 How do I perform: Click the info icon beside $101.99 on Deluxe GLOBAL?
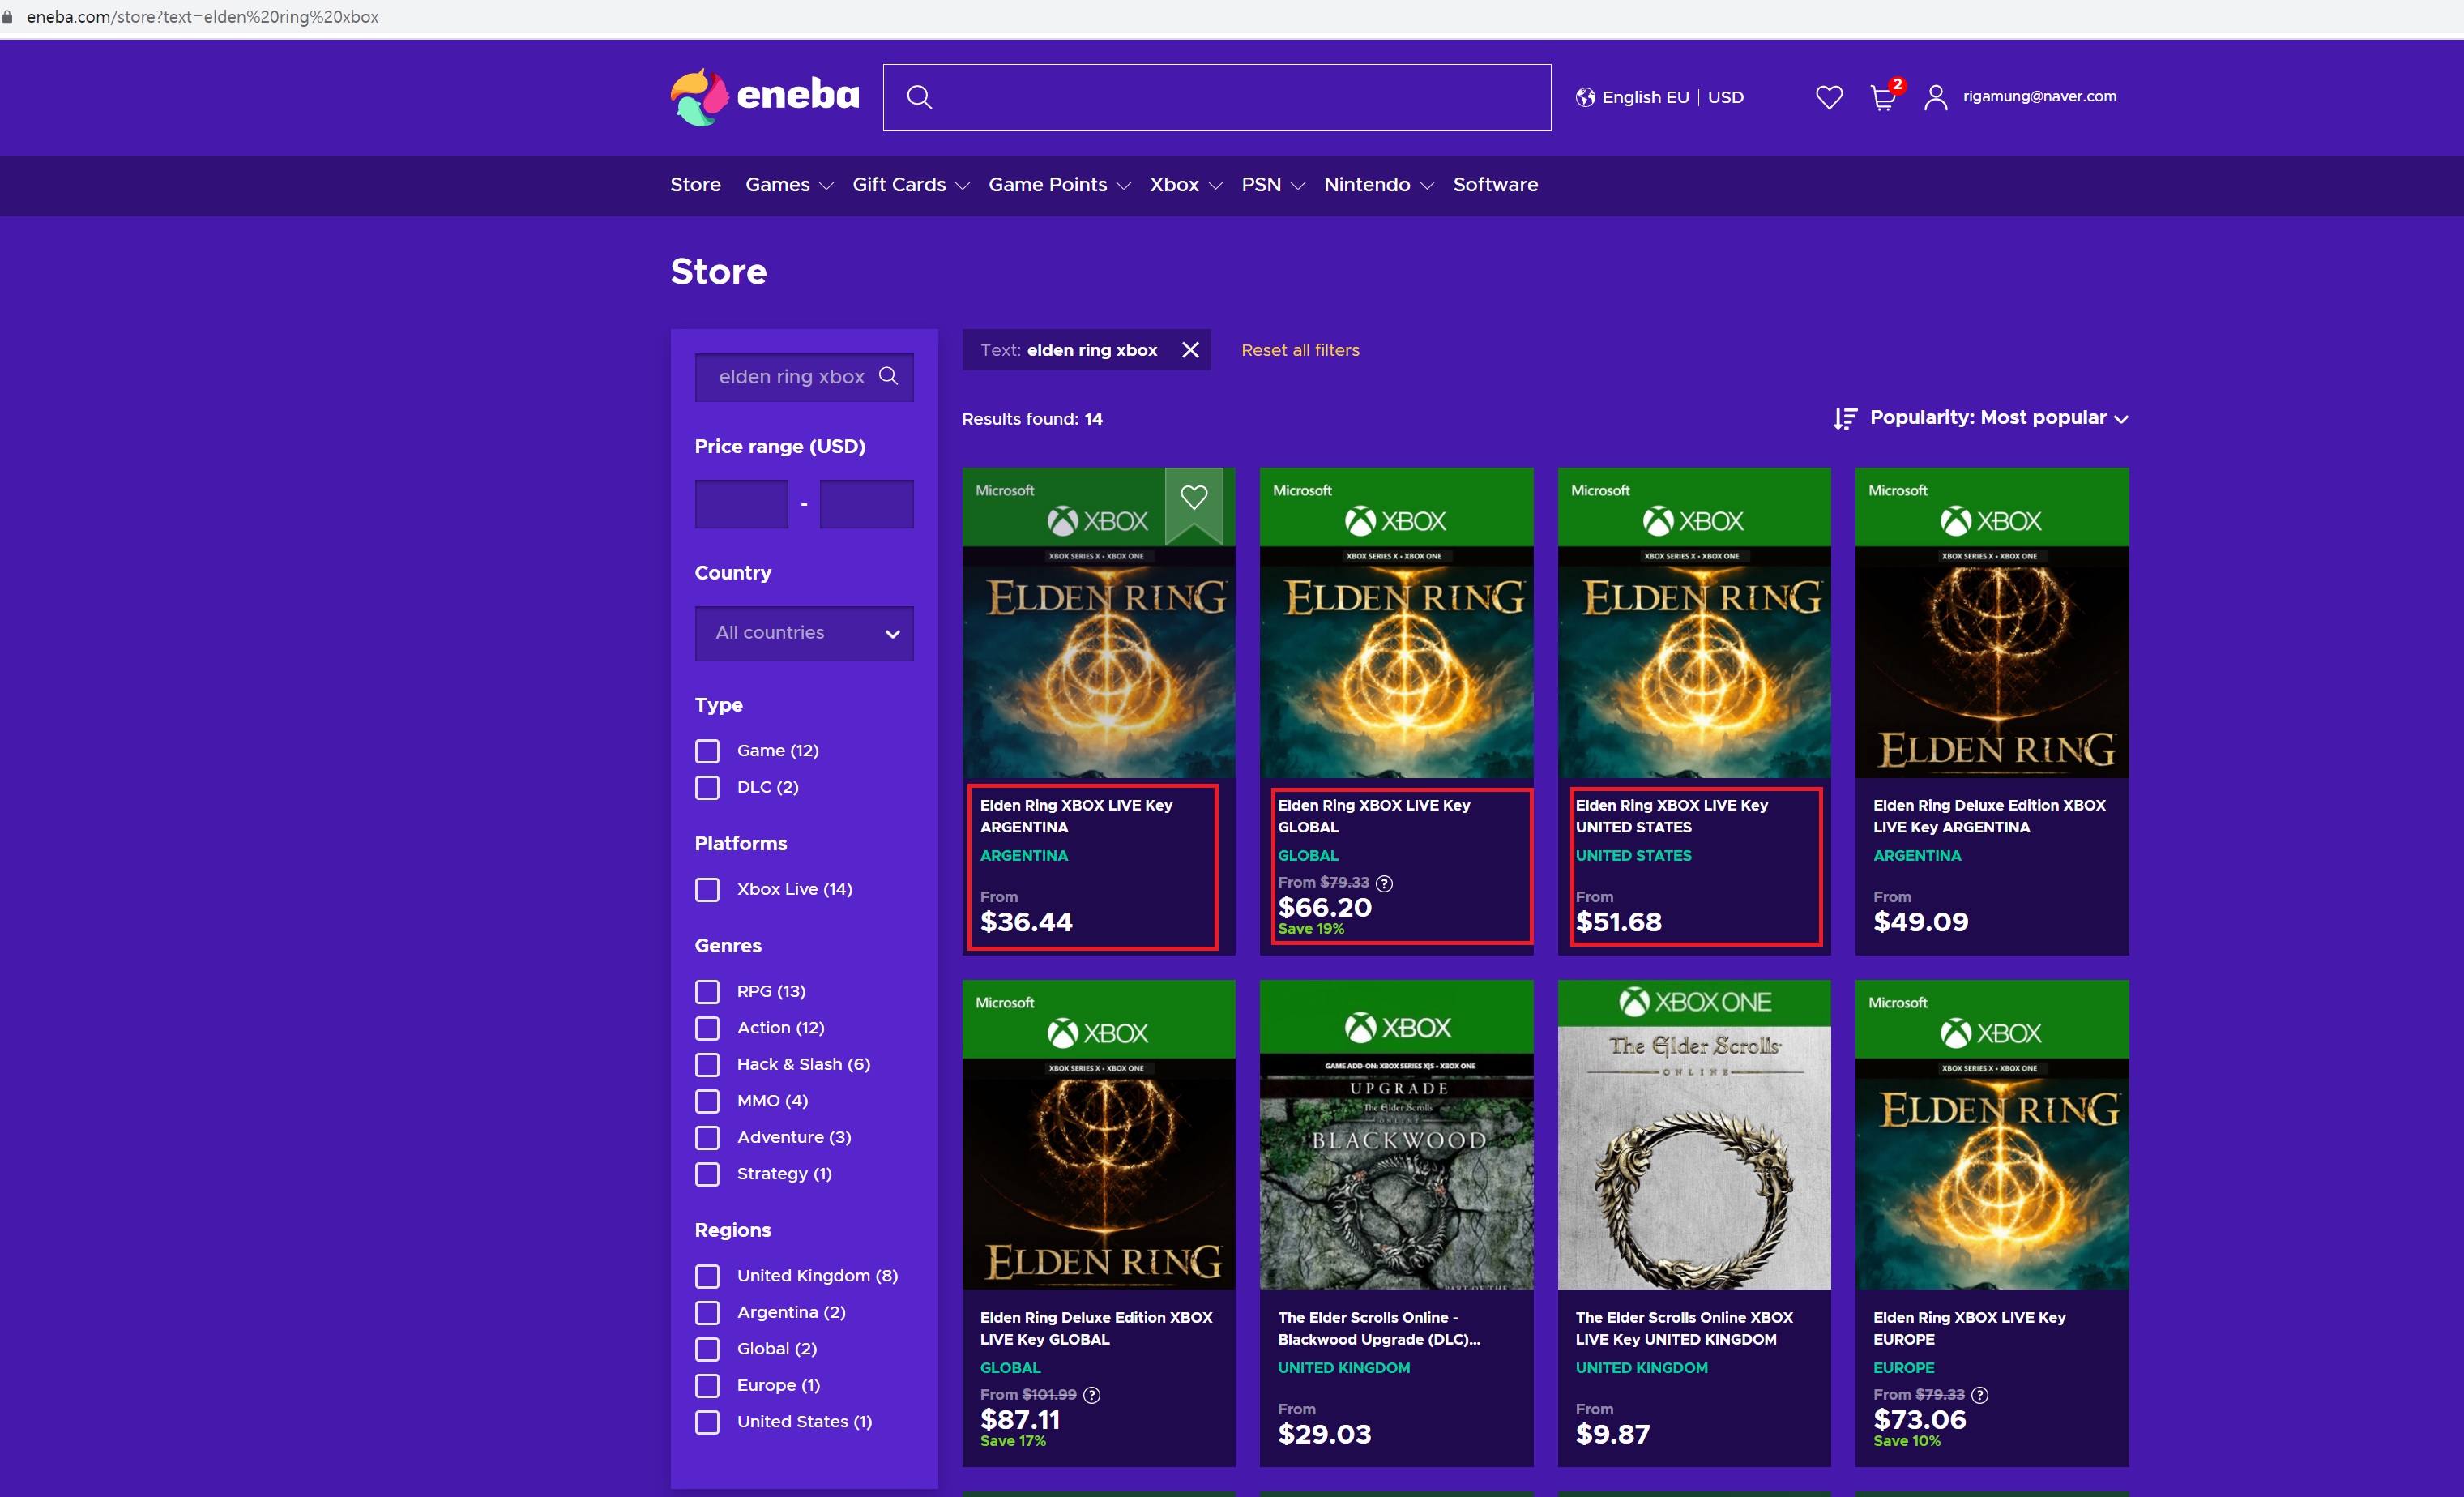[x=1092, y=1395]
